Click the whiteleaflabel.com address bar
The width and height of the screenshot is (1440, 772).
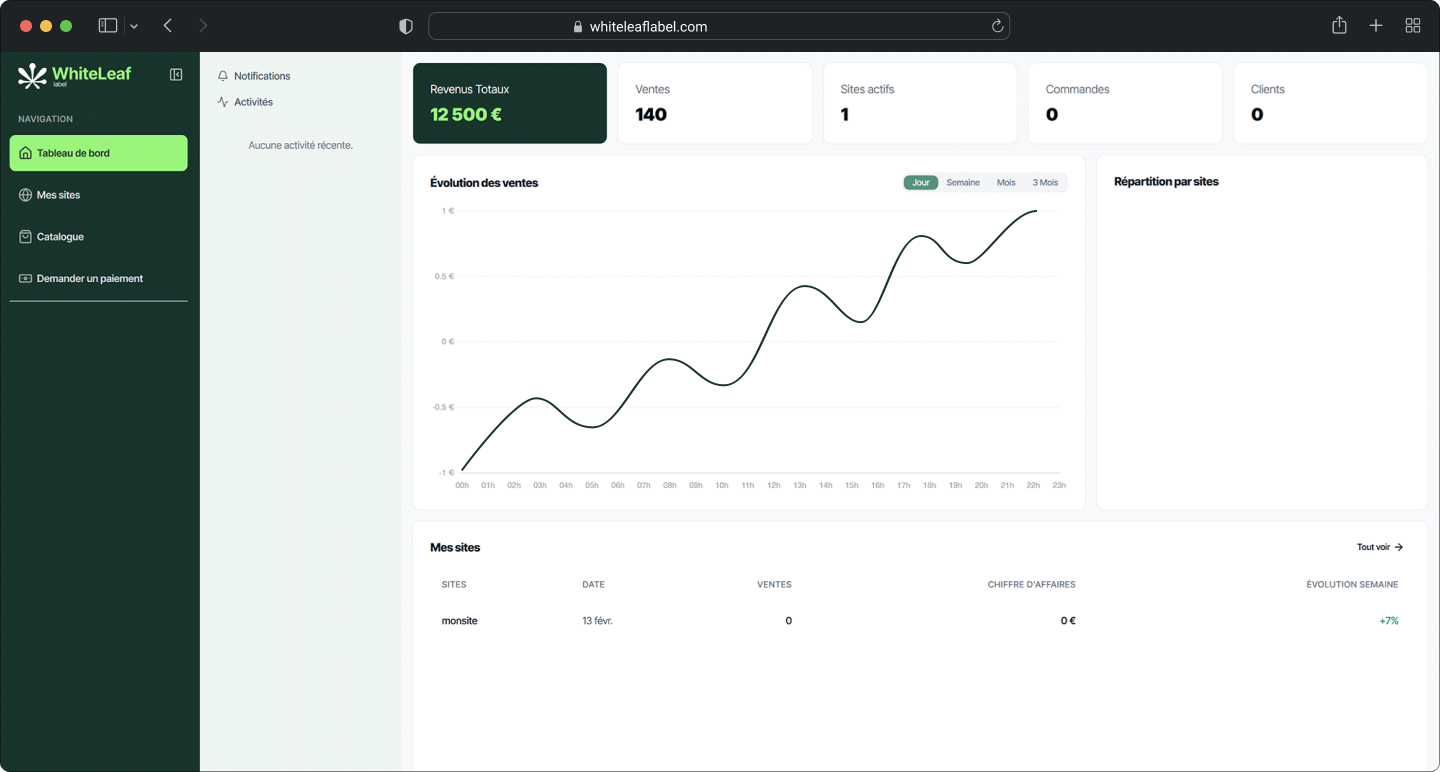tap(718, 27)
